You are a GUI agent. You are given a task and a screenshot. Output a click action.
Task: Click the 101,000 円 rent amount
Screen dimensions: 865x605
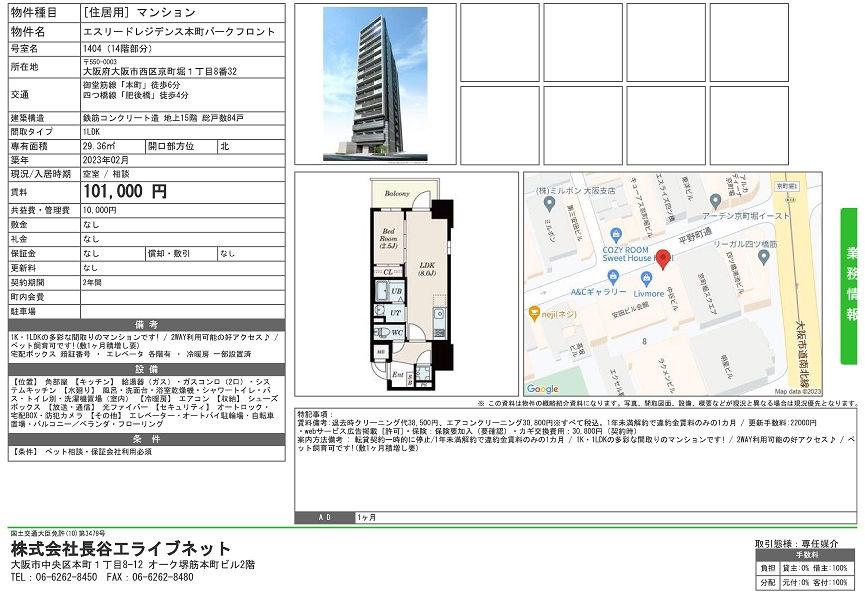(125, 192)
